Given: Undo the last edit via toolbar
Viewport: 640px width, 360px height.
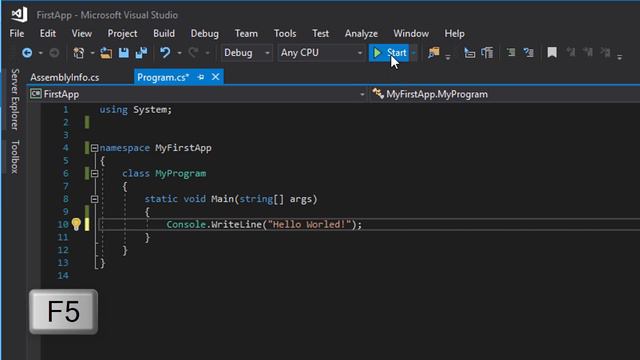Looking at the screenshot, I should tap(165, 53).
